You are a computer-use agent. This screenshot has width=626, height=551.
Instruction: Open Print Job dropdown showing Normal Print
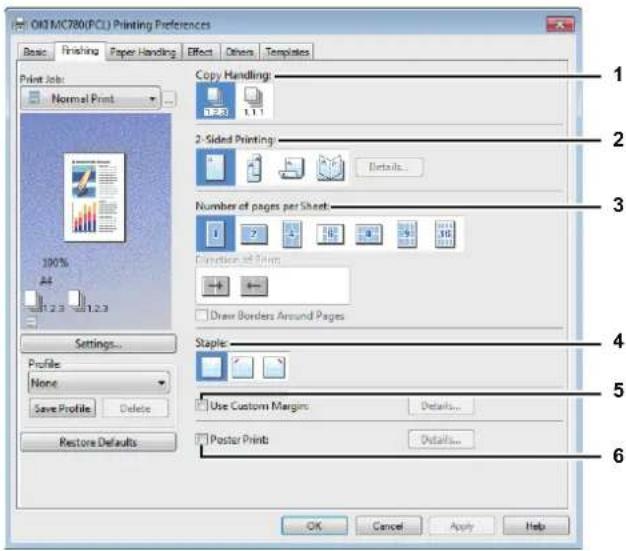coord(91,98)
